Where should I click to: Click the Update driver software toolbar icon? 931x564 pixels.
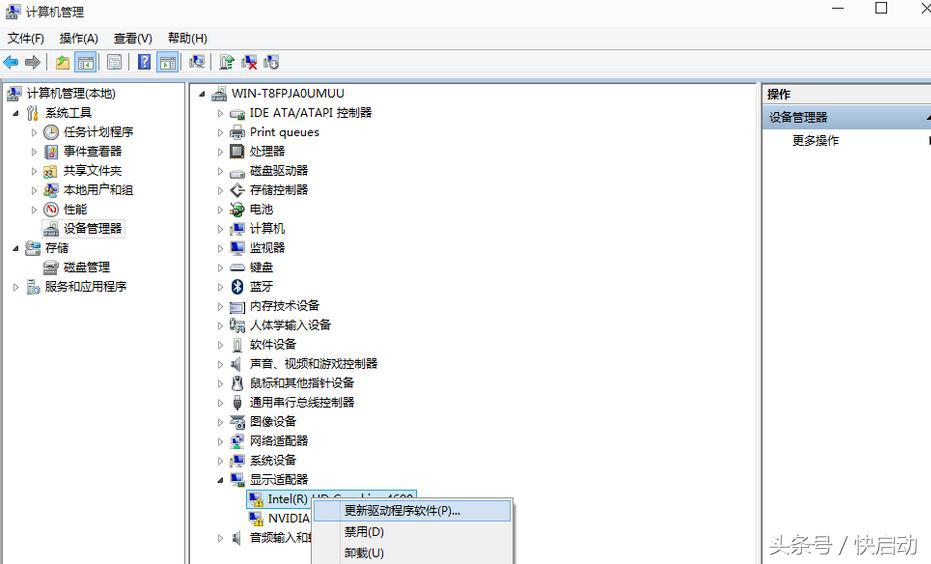(x=226, y=62)
